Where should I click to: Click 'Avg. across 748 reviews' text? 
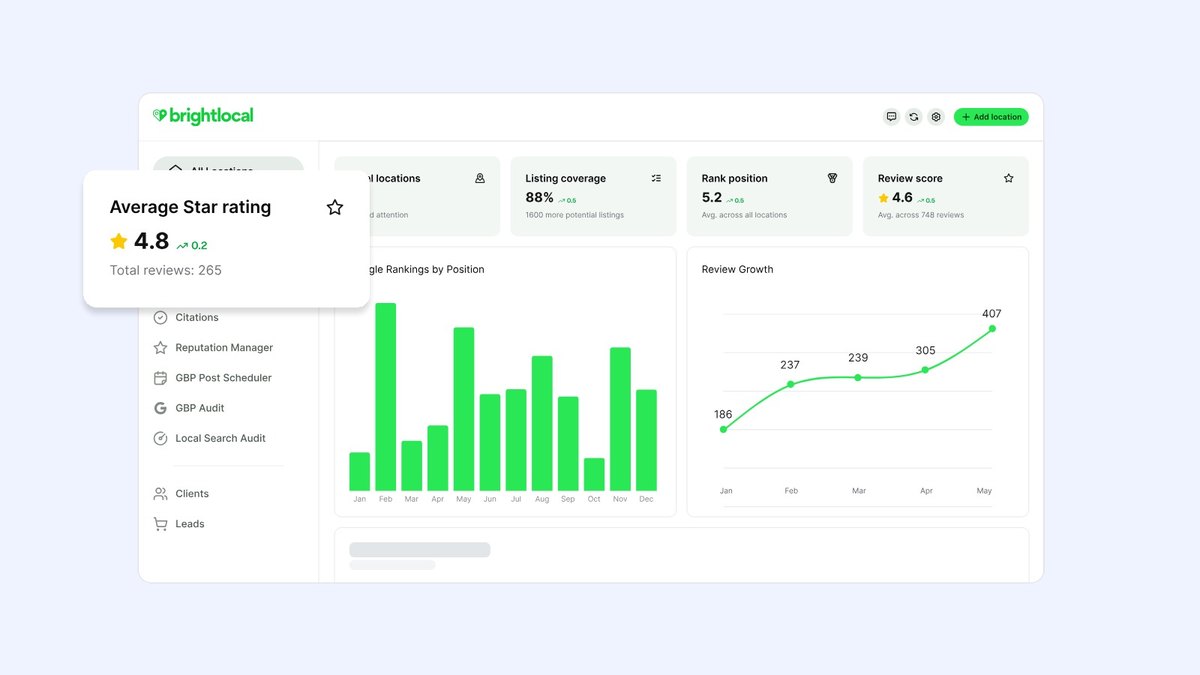click(x=921, y=215)
